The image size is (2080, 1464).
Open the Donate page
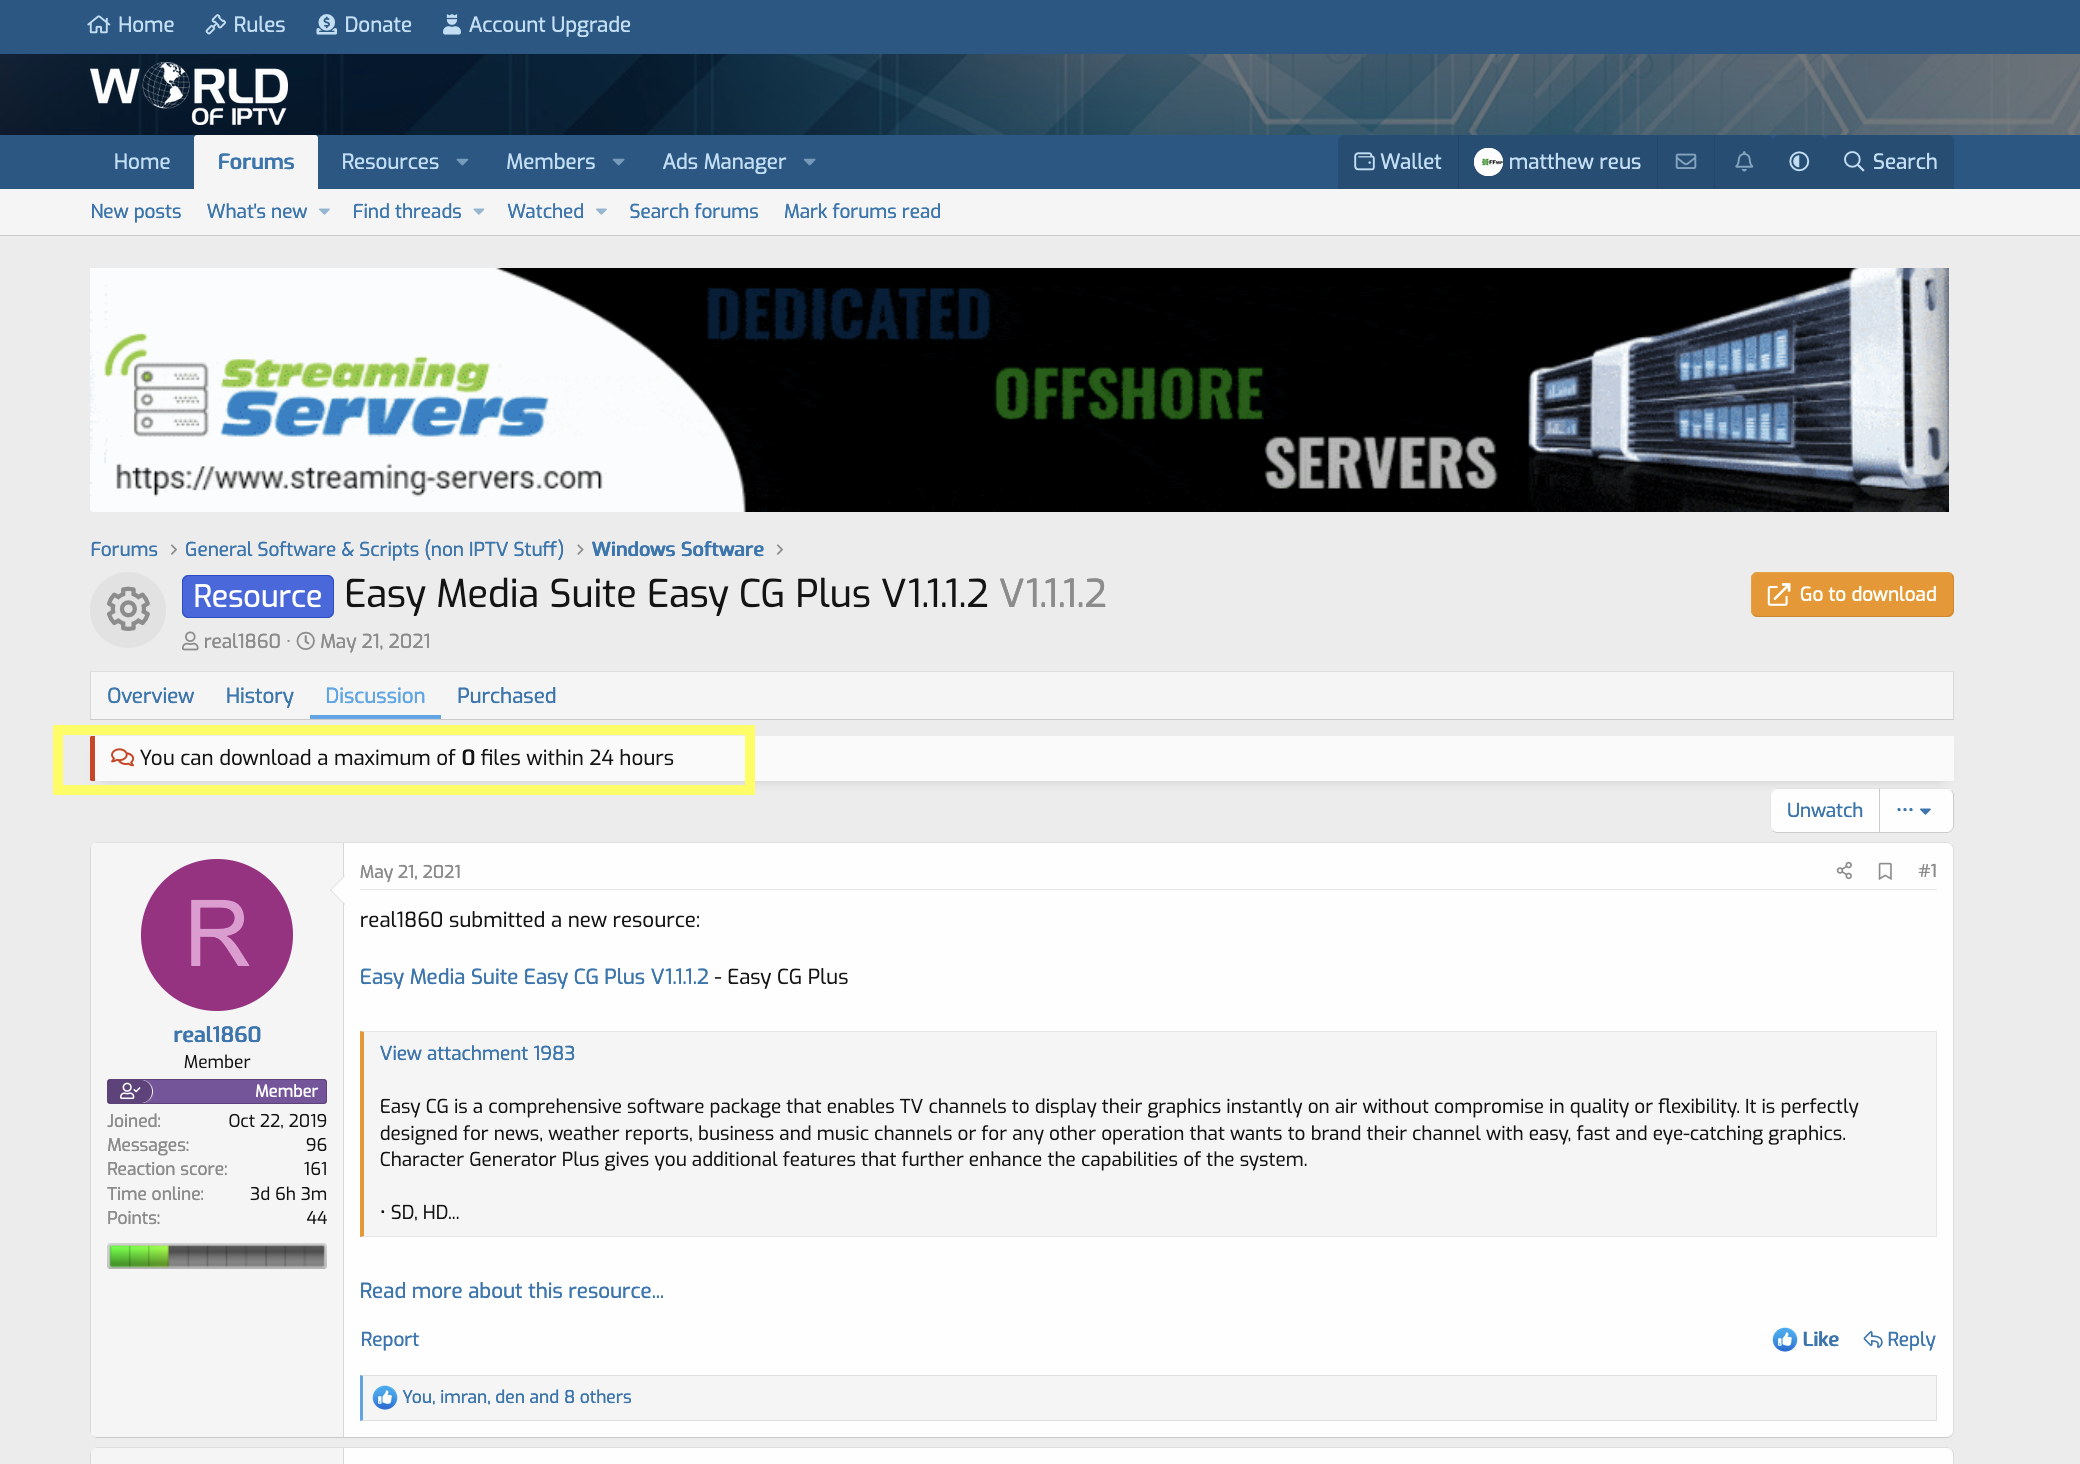pyautogui.click(x=364, y=24)
